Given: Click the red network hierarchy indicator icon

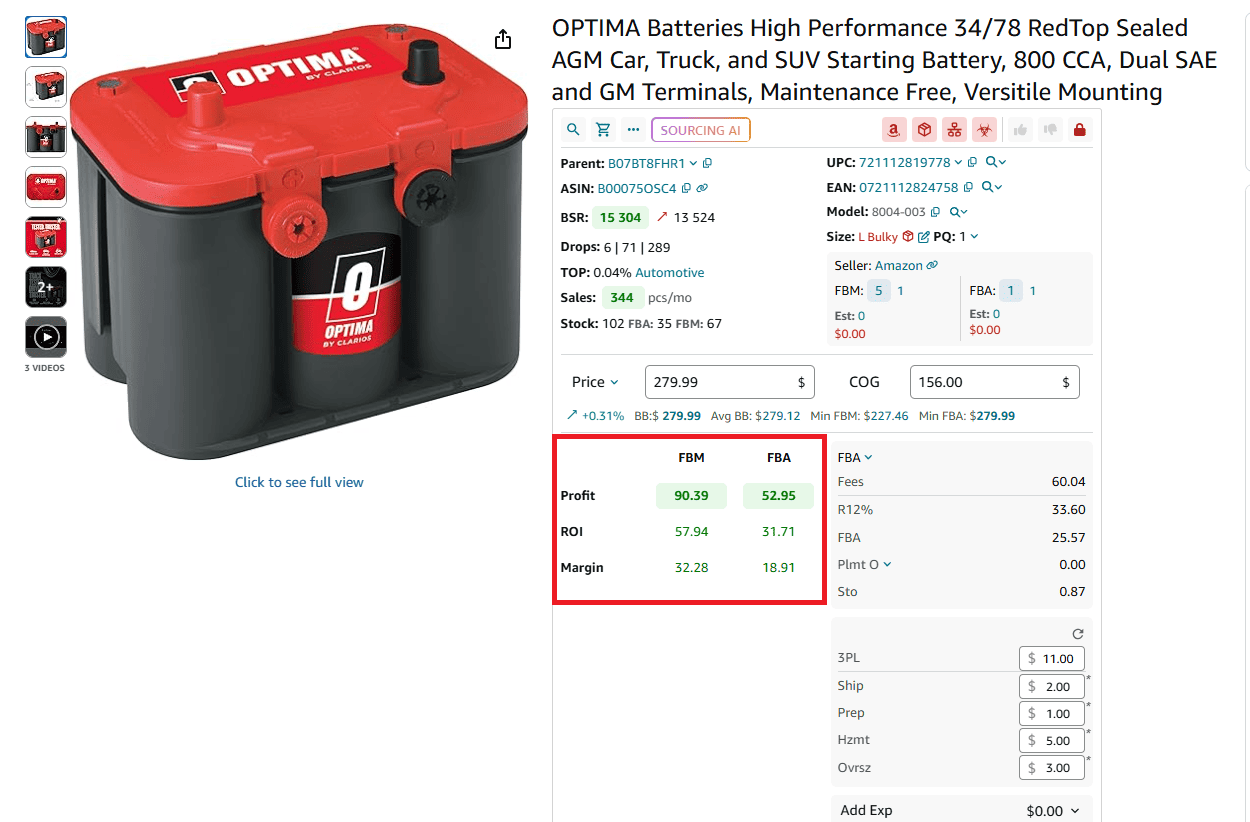Looking at the screenshot, I should click(955, 130).
